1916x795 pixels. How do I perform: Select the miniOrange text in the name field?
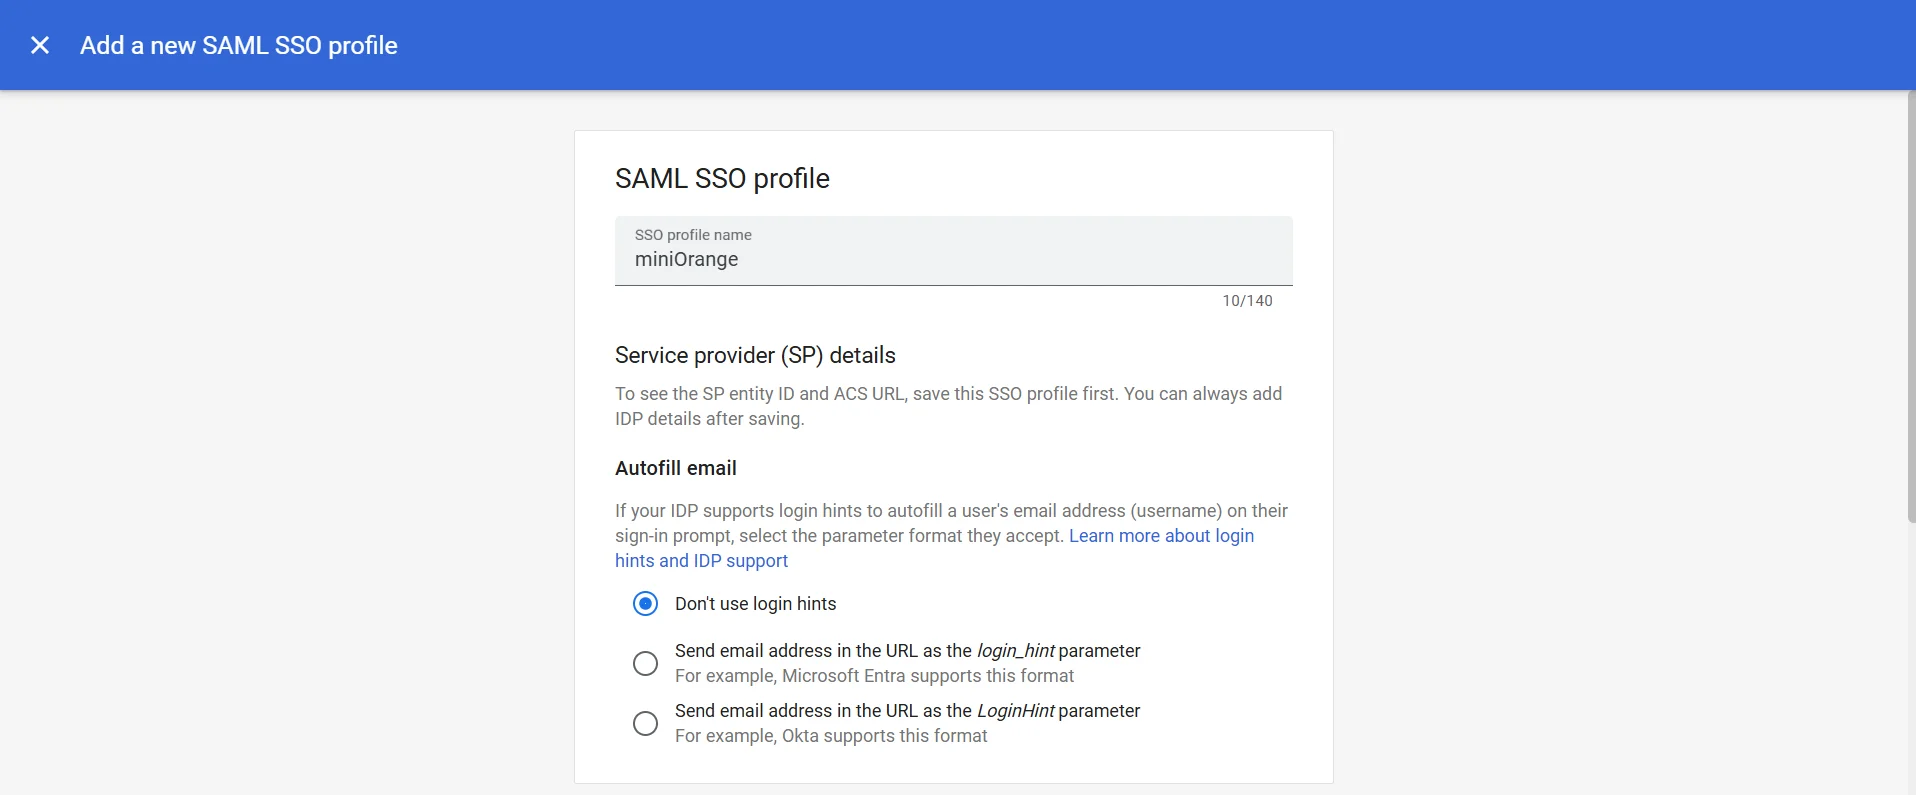click(687, 260)
